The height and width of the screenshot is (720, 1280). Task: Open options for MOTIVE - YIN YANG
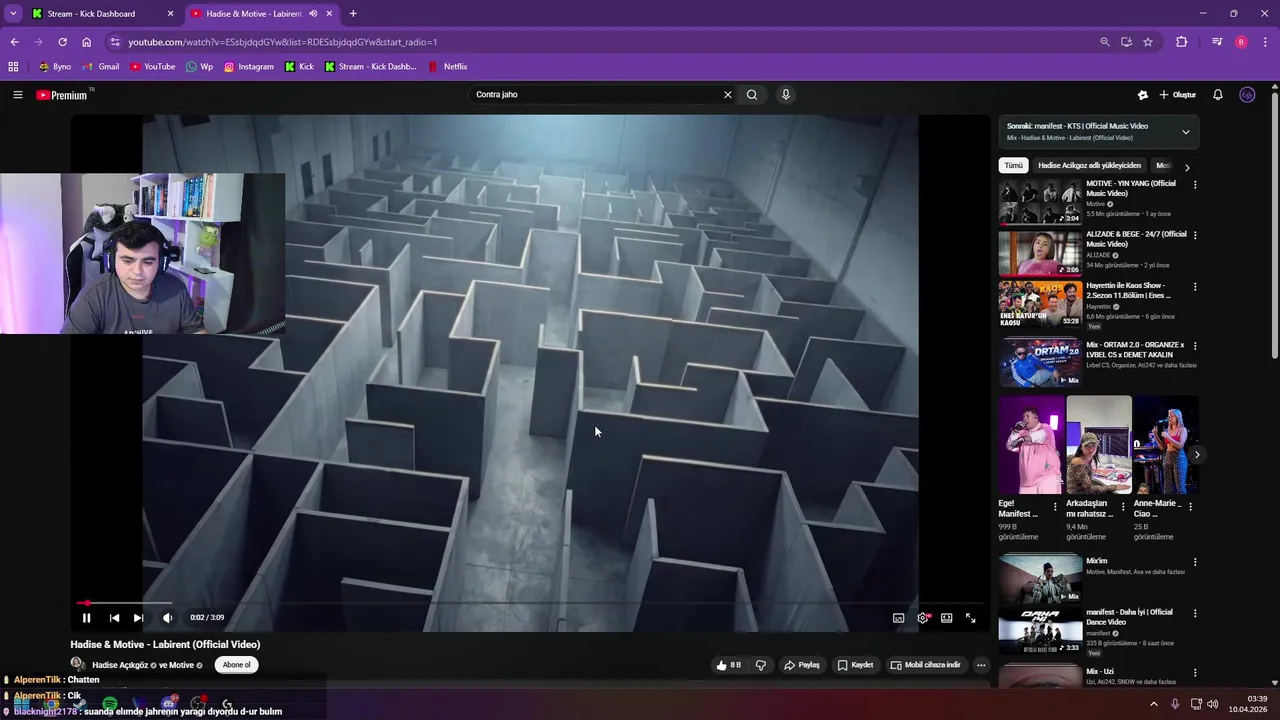(x=1195, y=185)
